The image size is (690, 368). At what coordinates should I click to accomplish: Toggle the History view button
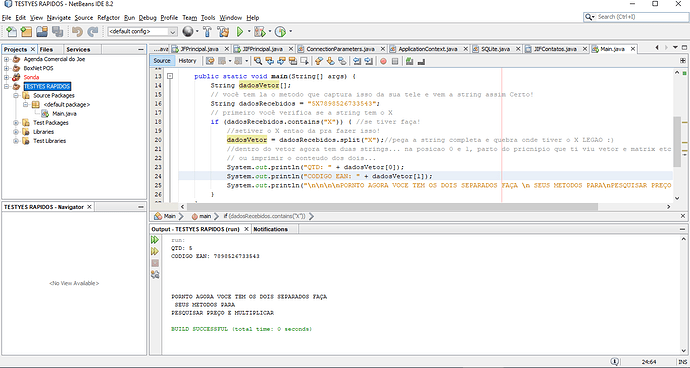pyautogui.click(x=187, y=61)
